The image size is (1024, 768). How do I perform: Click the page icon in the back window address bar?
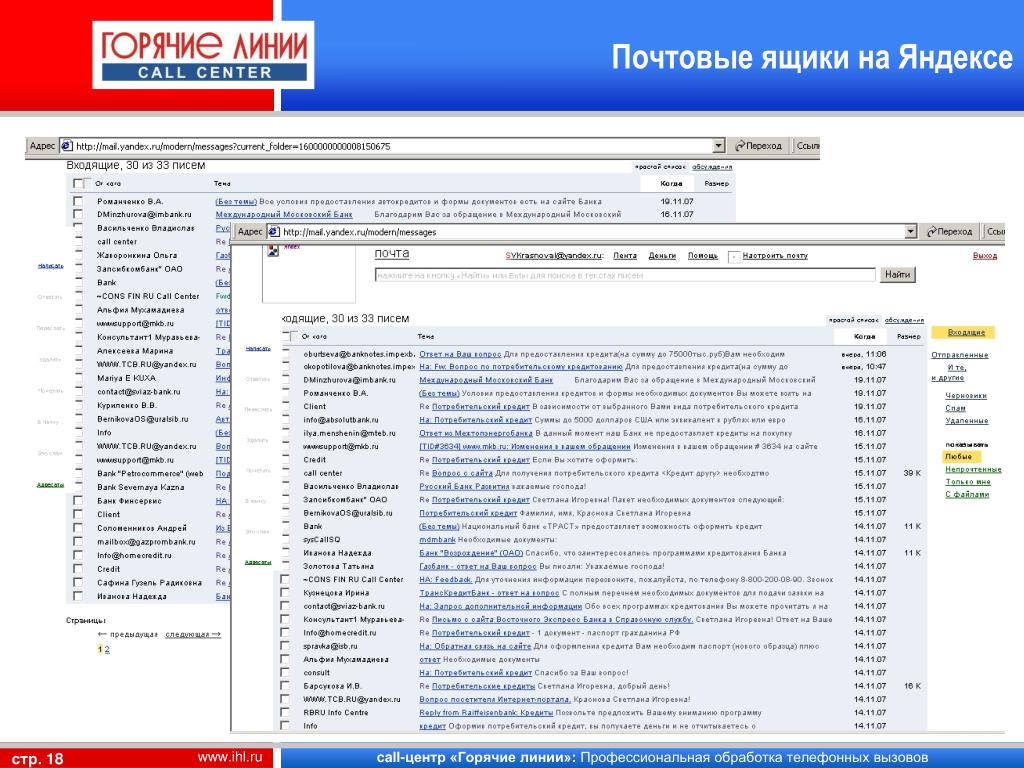[66, 146]
